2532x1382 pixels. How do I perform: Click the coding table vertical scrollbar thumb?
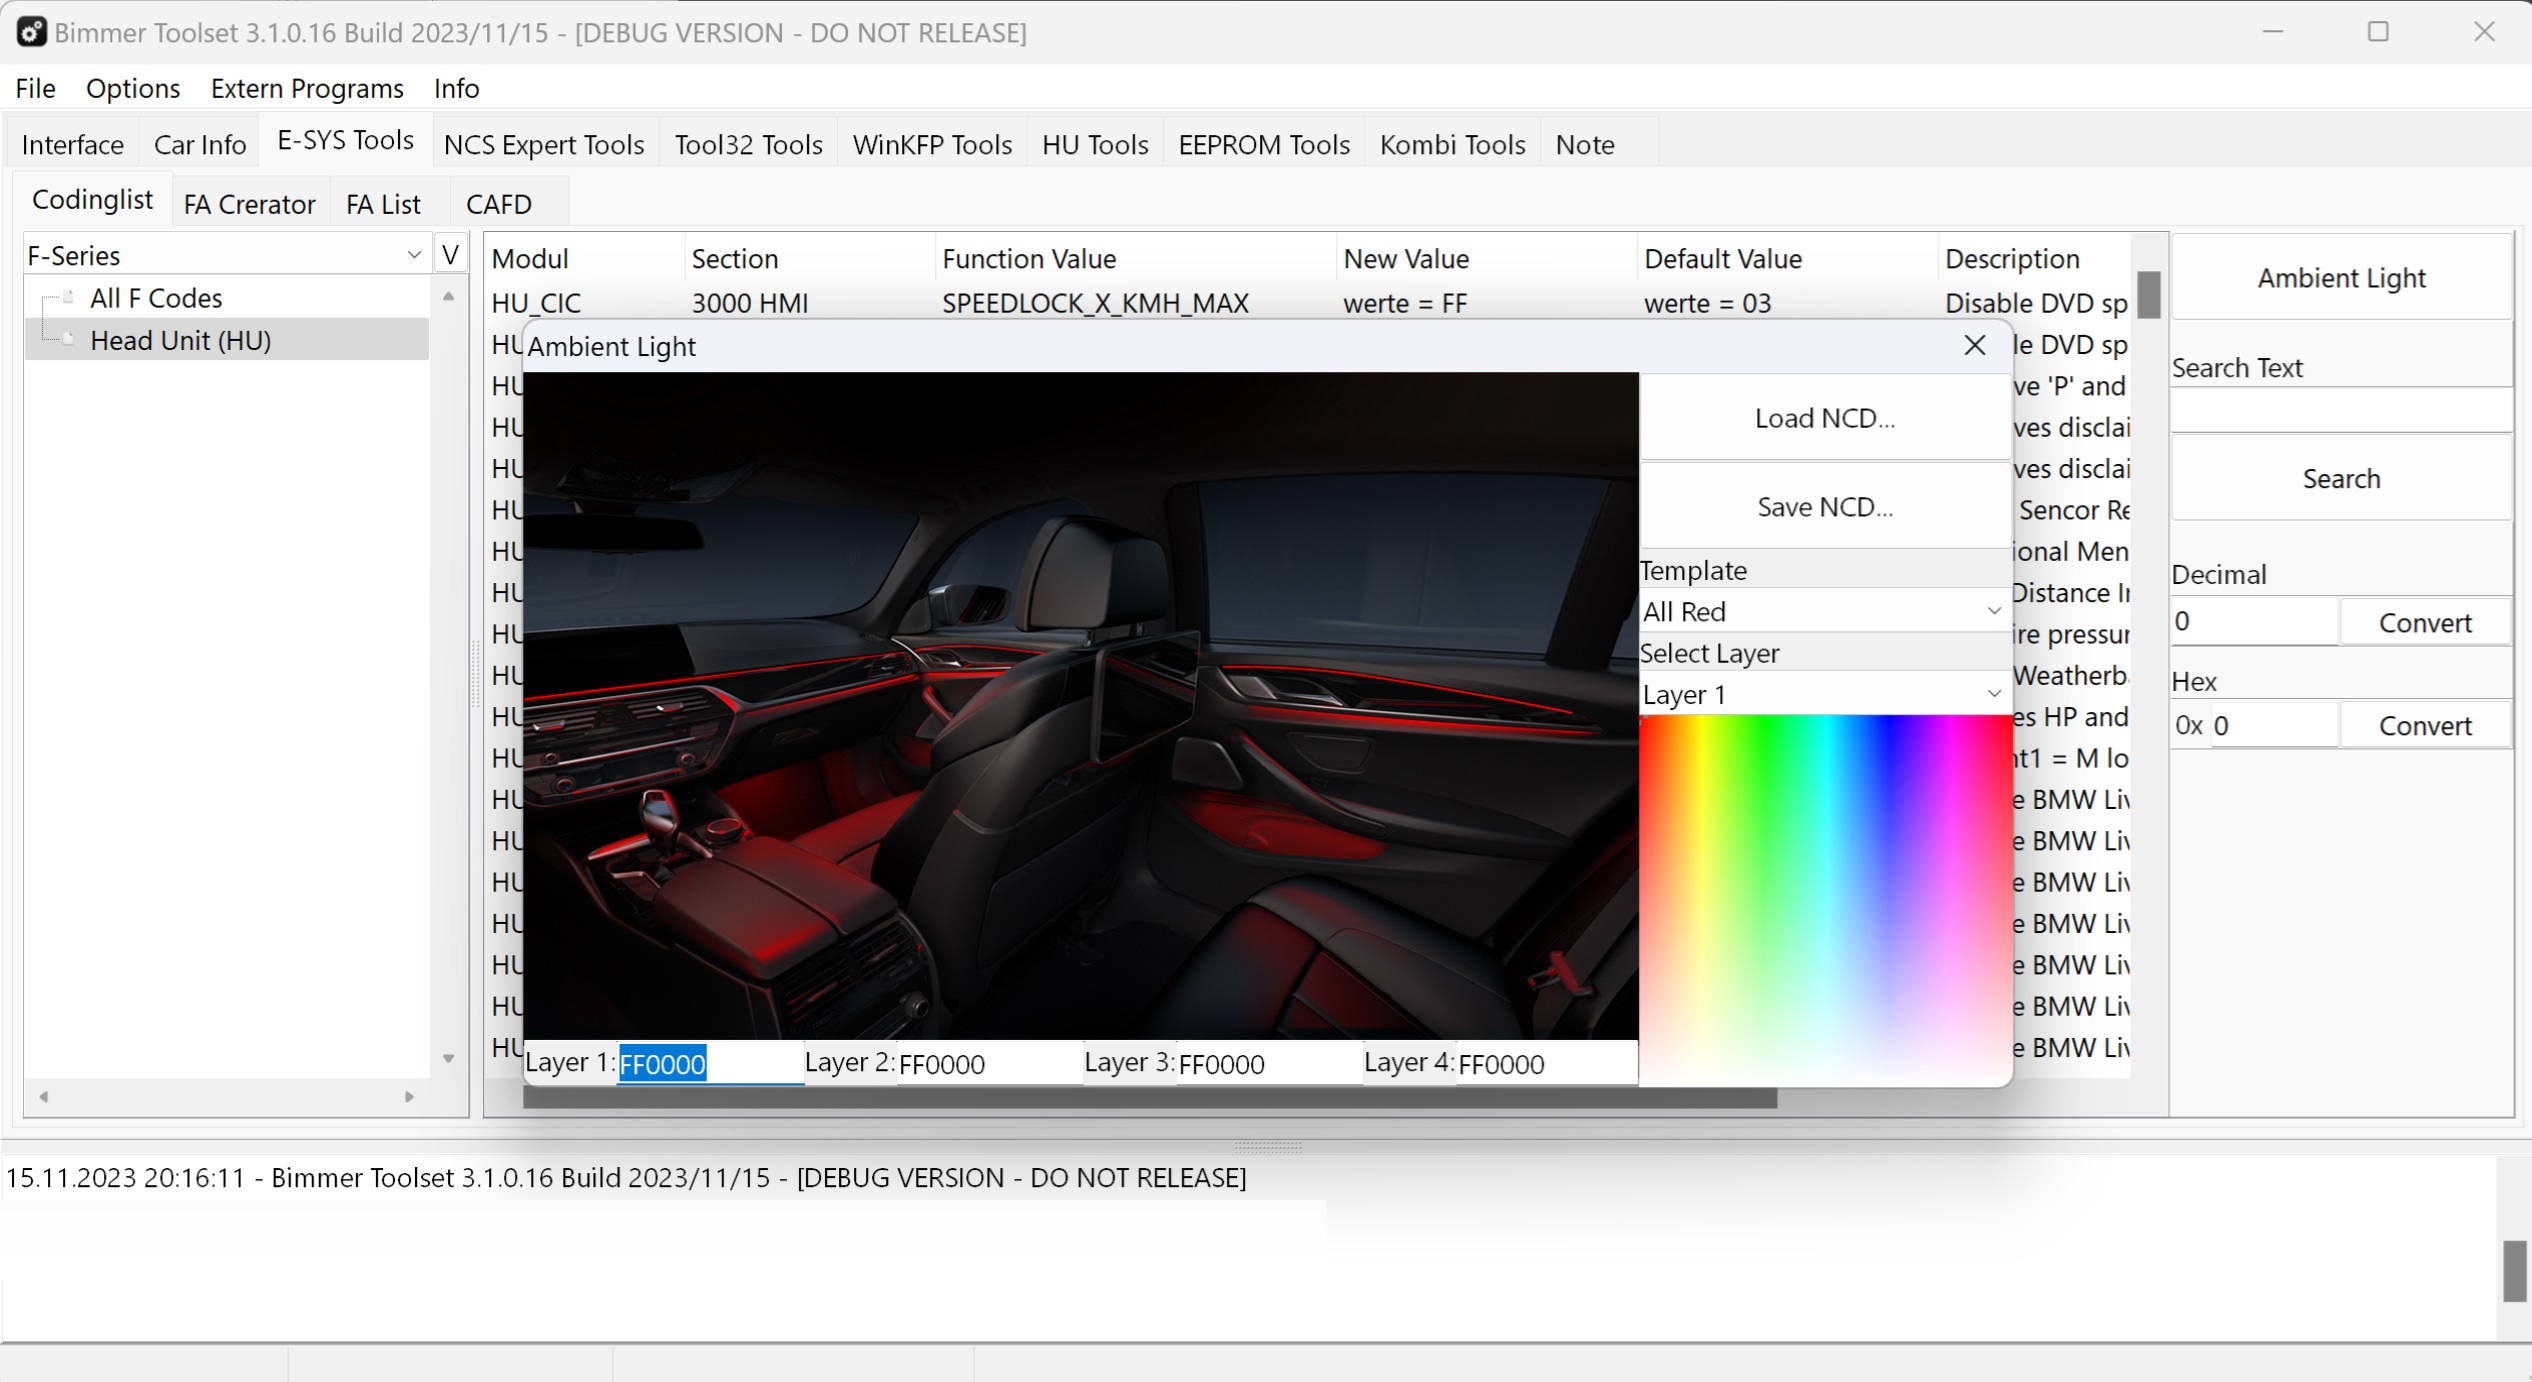pos(2148,294)
